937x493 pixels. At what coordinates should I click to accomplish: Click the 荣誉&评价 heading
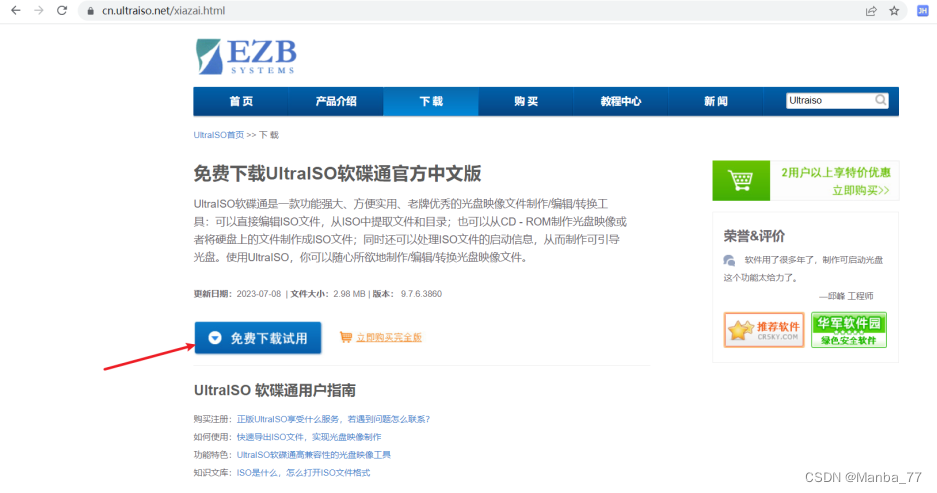coord(754,236)
